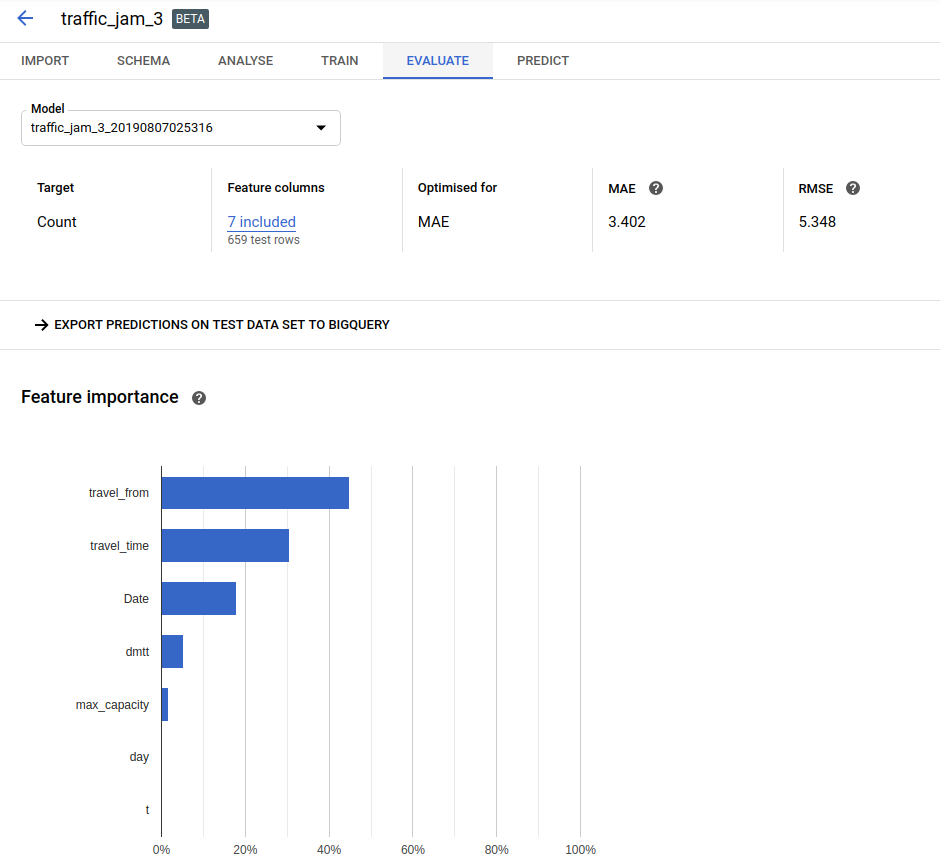Image resolution: width=940 pixels, height=865 pixels.
Task: Open the 7 included feature columns link
Action: [261, 222]
